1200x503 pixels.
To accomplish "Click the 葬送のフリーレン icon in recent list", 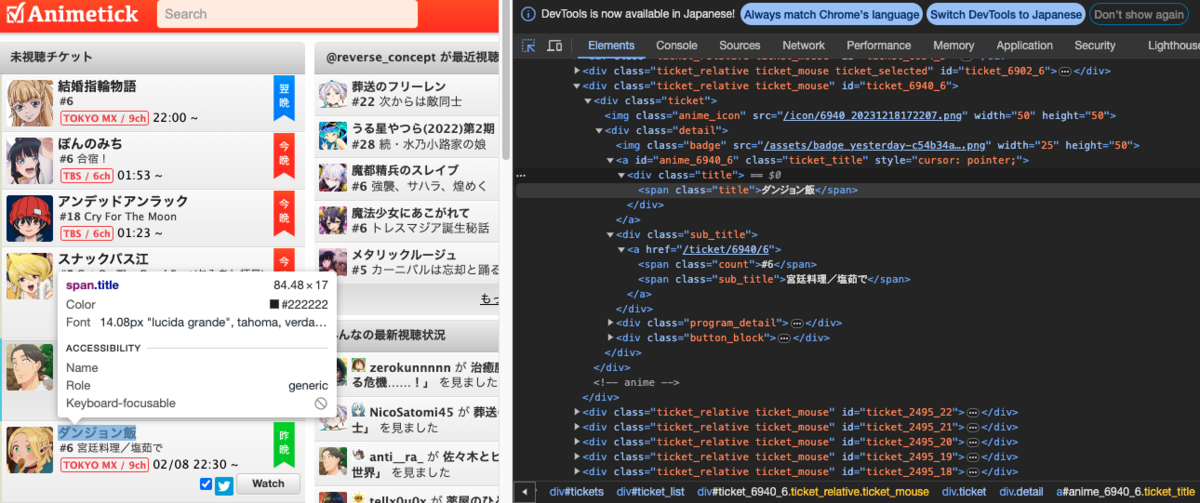I will point(332,94).
